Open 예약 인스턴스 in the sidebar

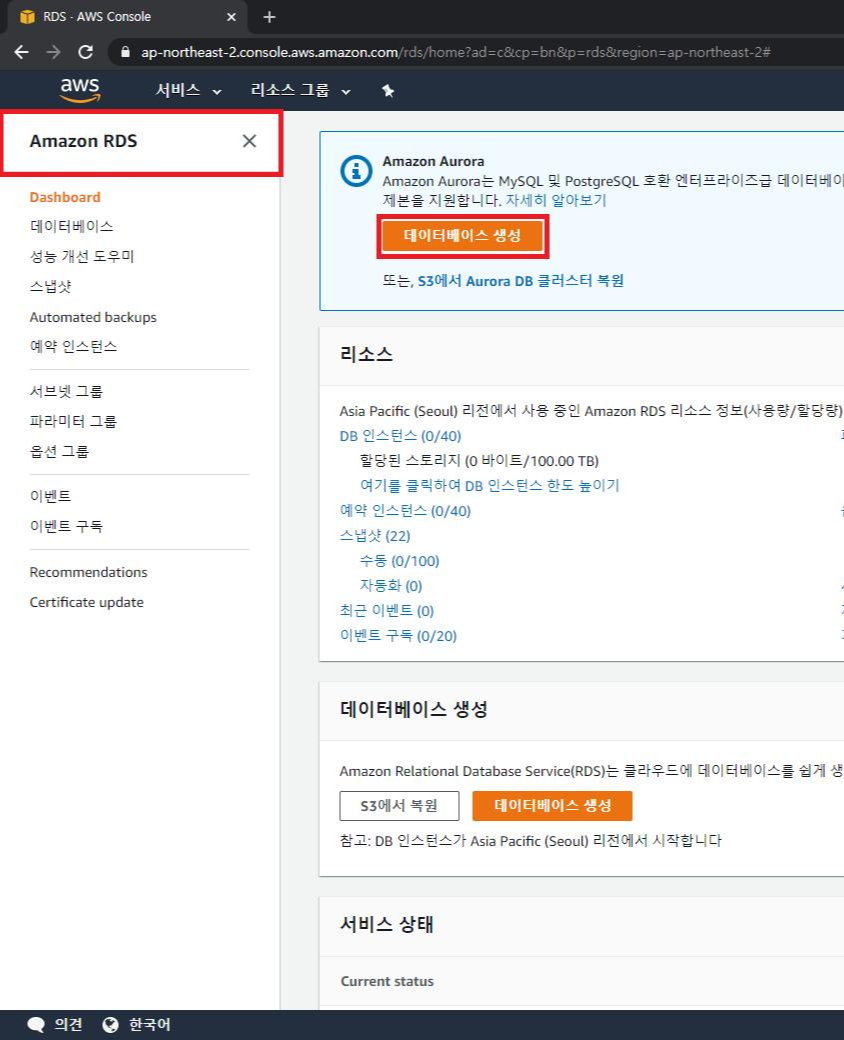74,346
